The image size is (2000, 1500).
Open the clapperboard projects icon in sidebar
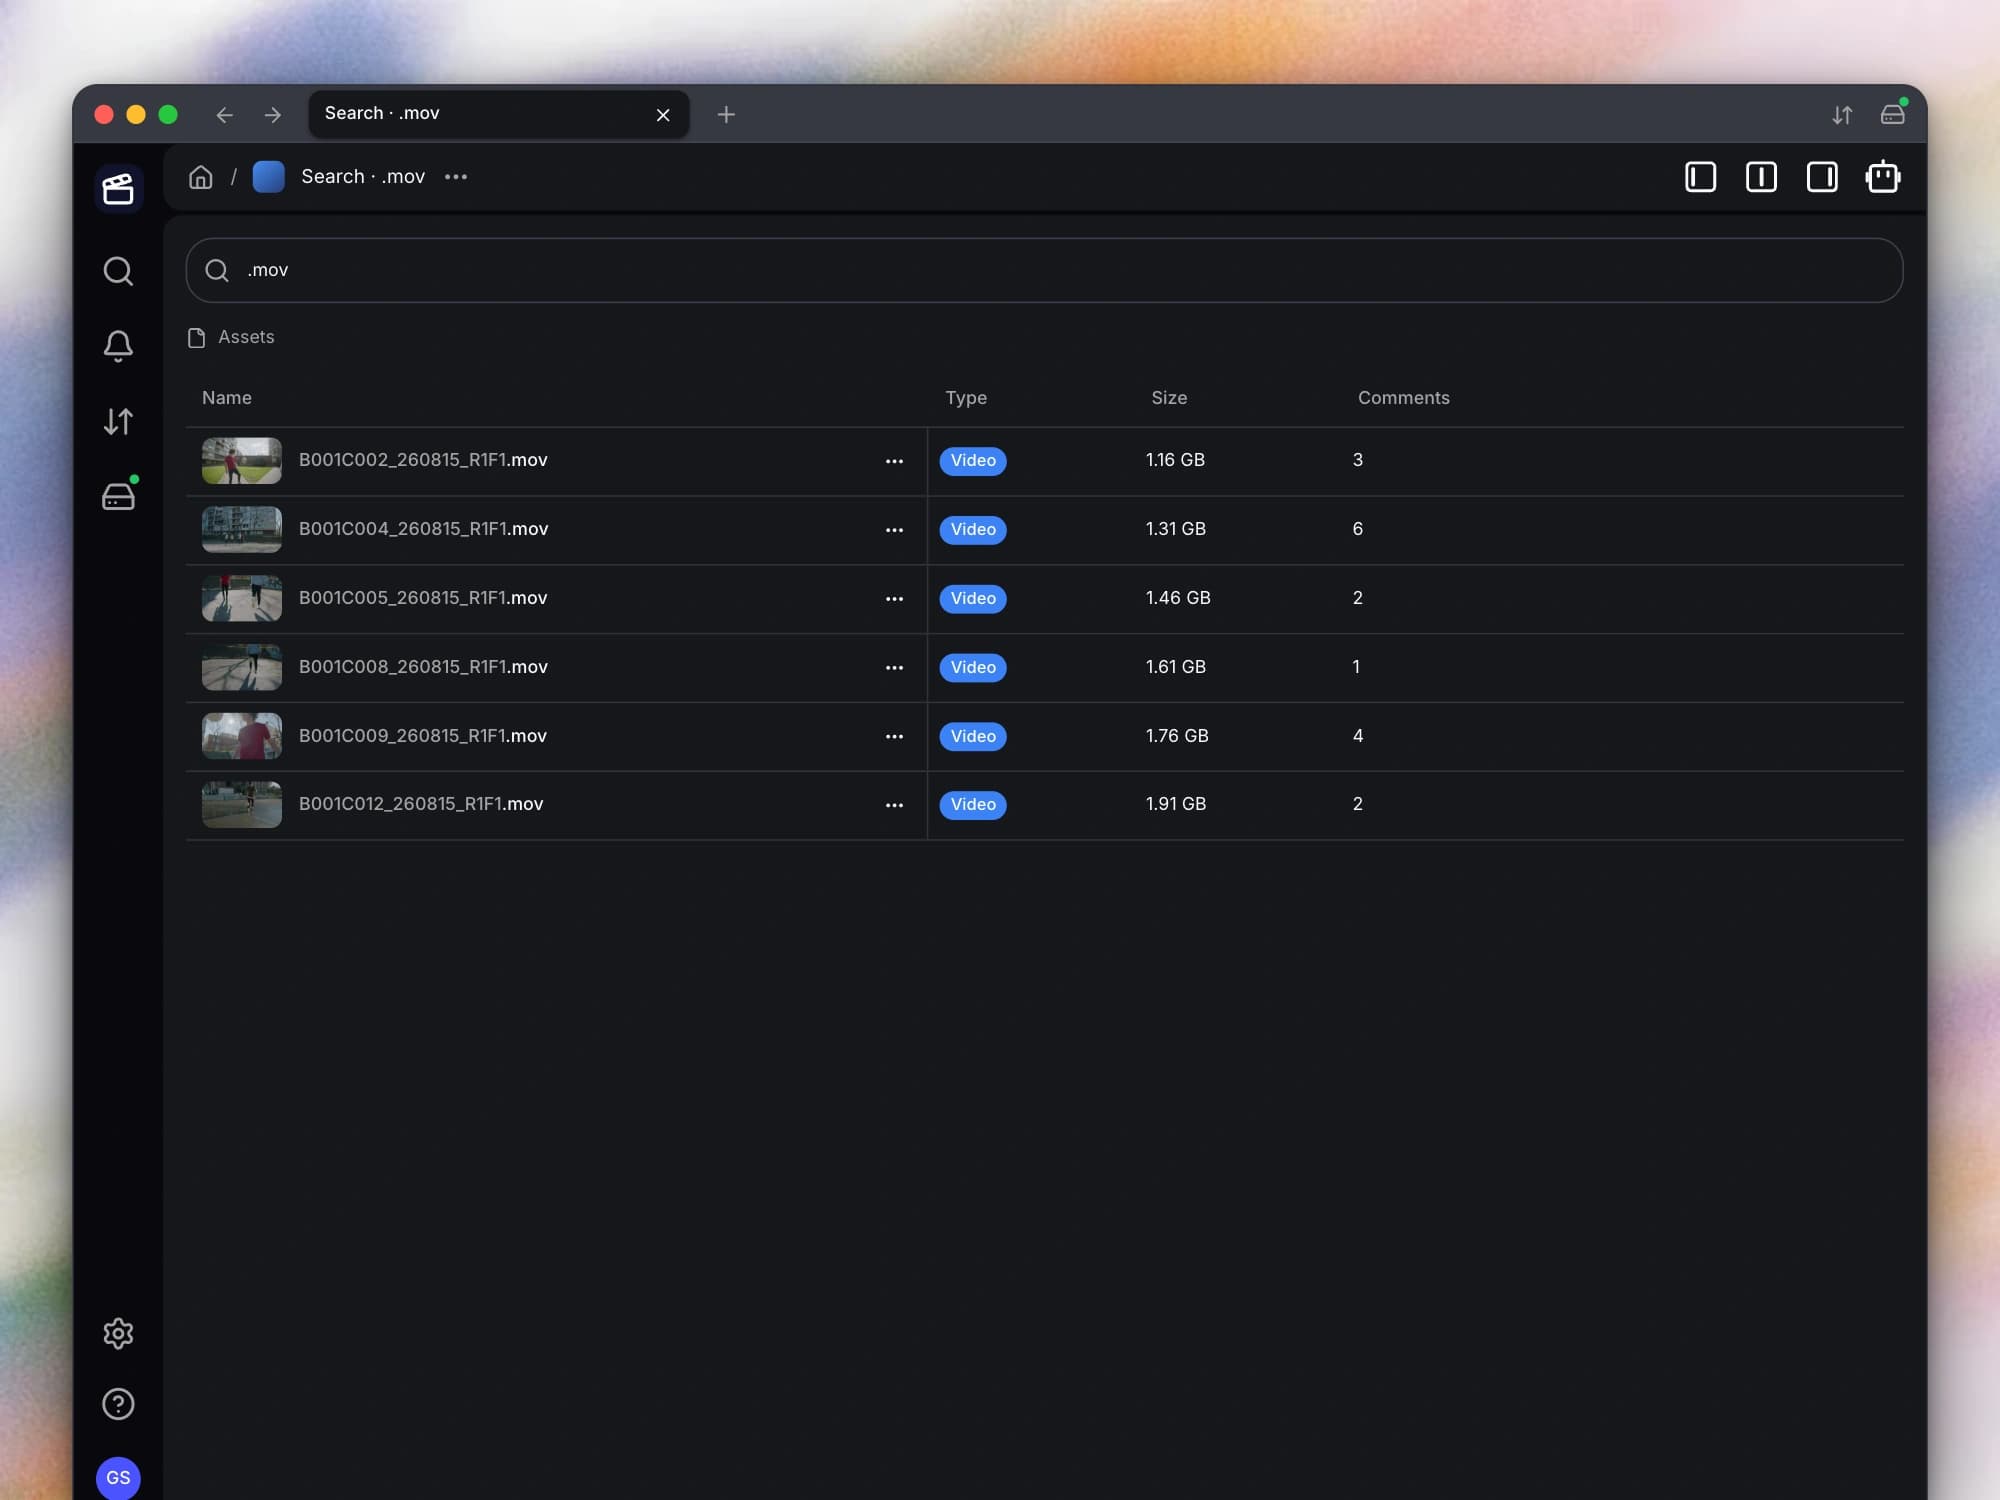[118, 188]
